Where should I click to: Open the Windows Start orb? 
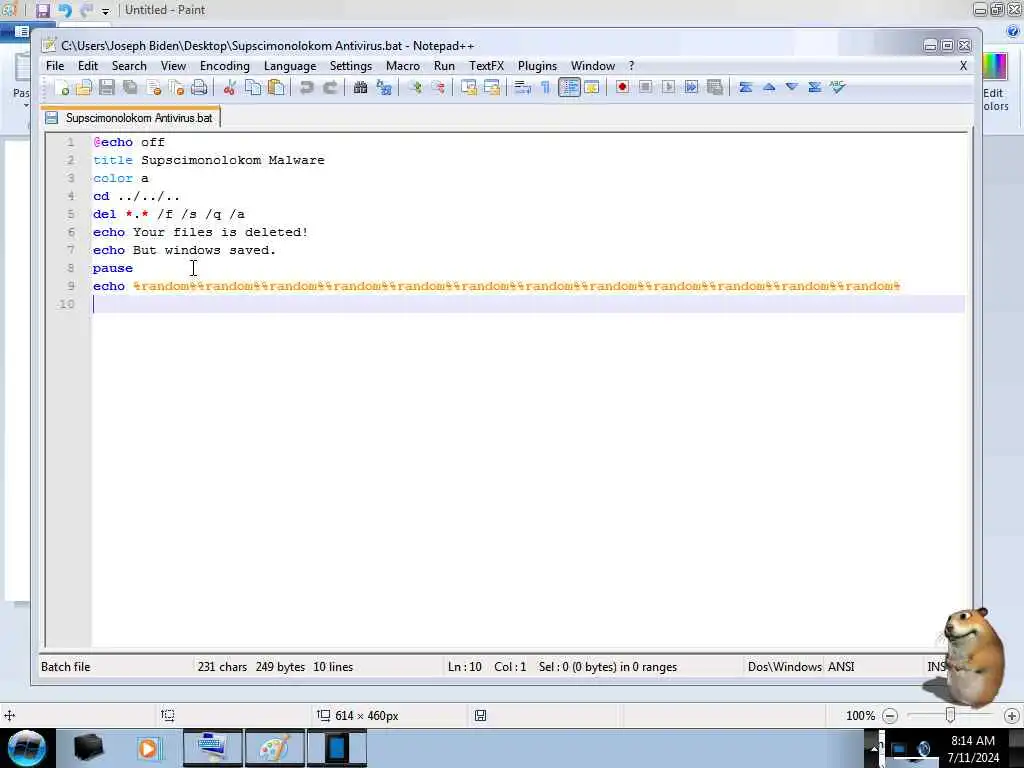pyautogui.click(x=26, y=748)
